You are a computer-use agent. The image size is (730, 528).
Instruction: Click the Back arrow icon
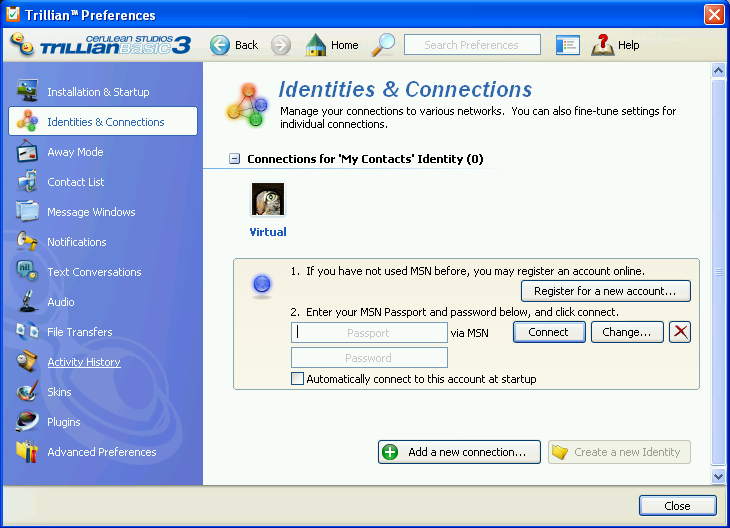pyautogui.click(x=220, y=45)
